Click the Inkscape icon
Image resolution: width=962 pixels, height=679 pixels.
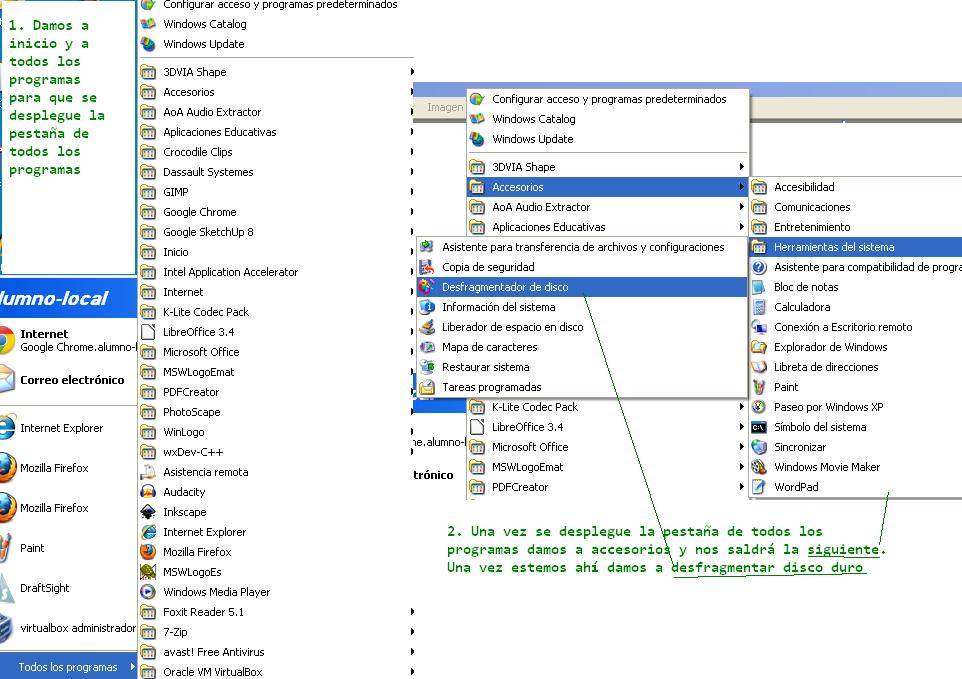click(x=148, y=512)
